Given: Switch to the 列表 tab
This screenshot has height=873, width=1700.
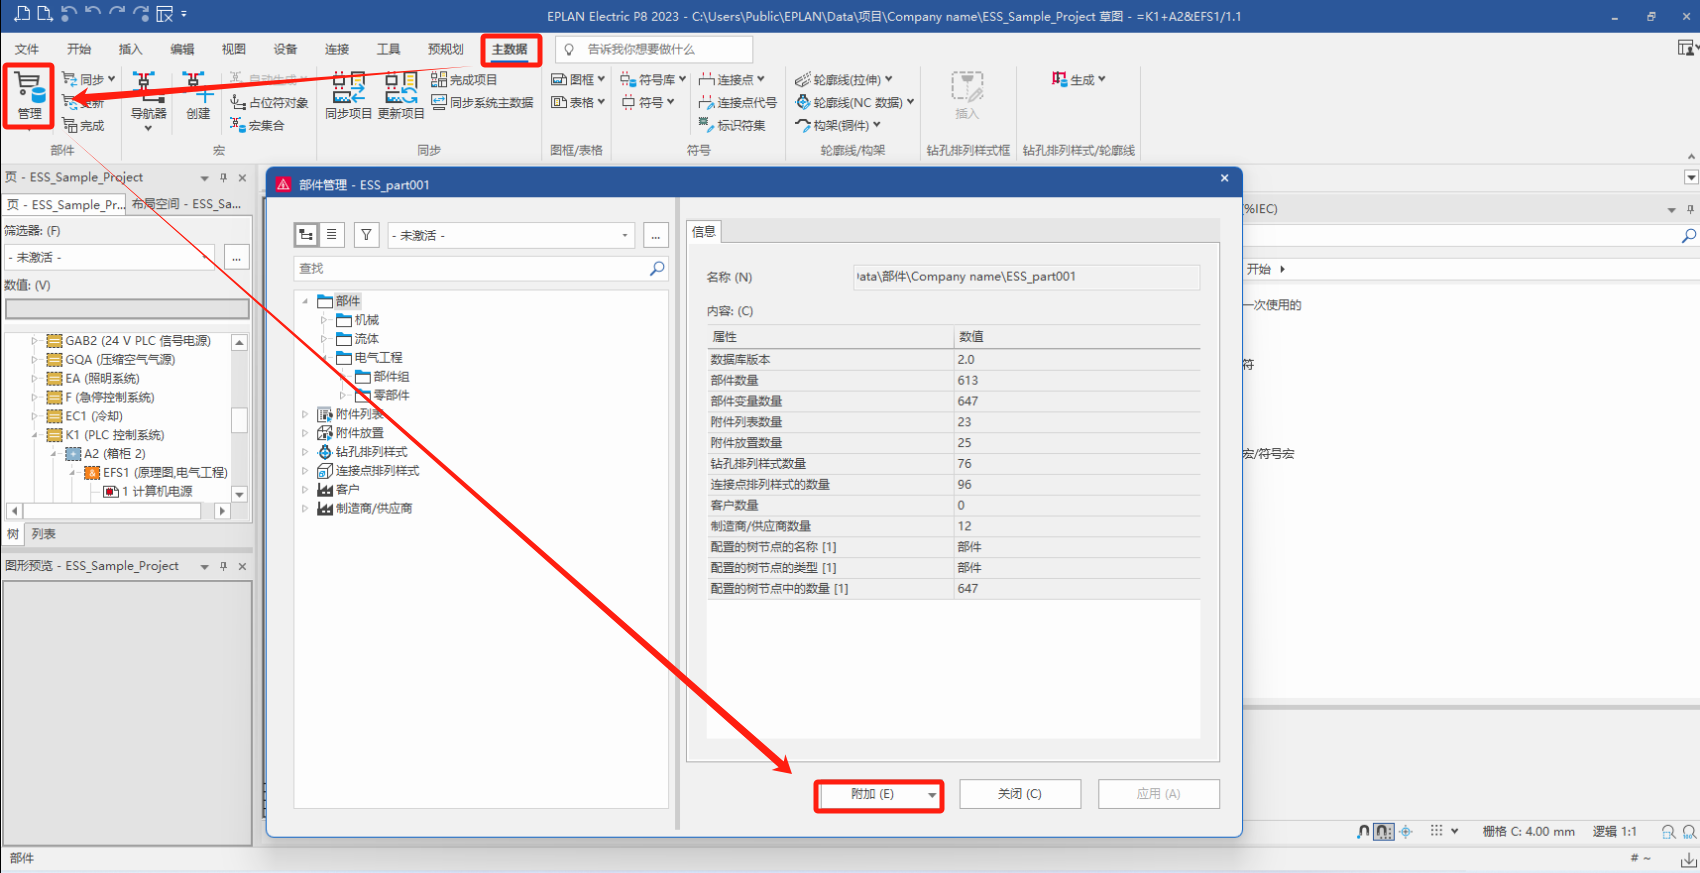Looking at the screenshot, I should point(43,534).
